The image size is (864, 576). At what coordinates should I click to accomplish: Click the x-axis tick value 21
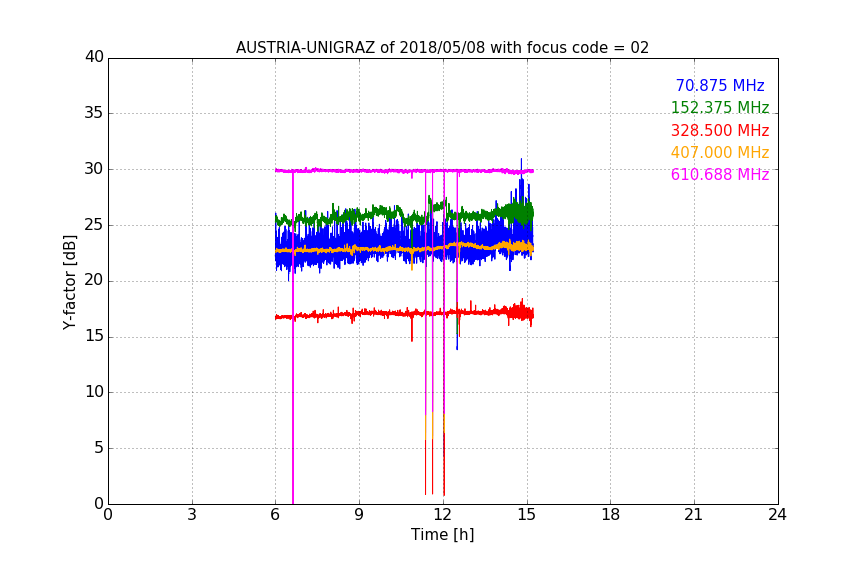(x=694, y=515)
